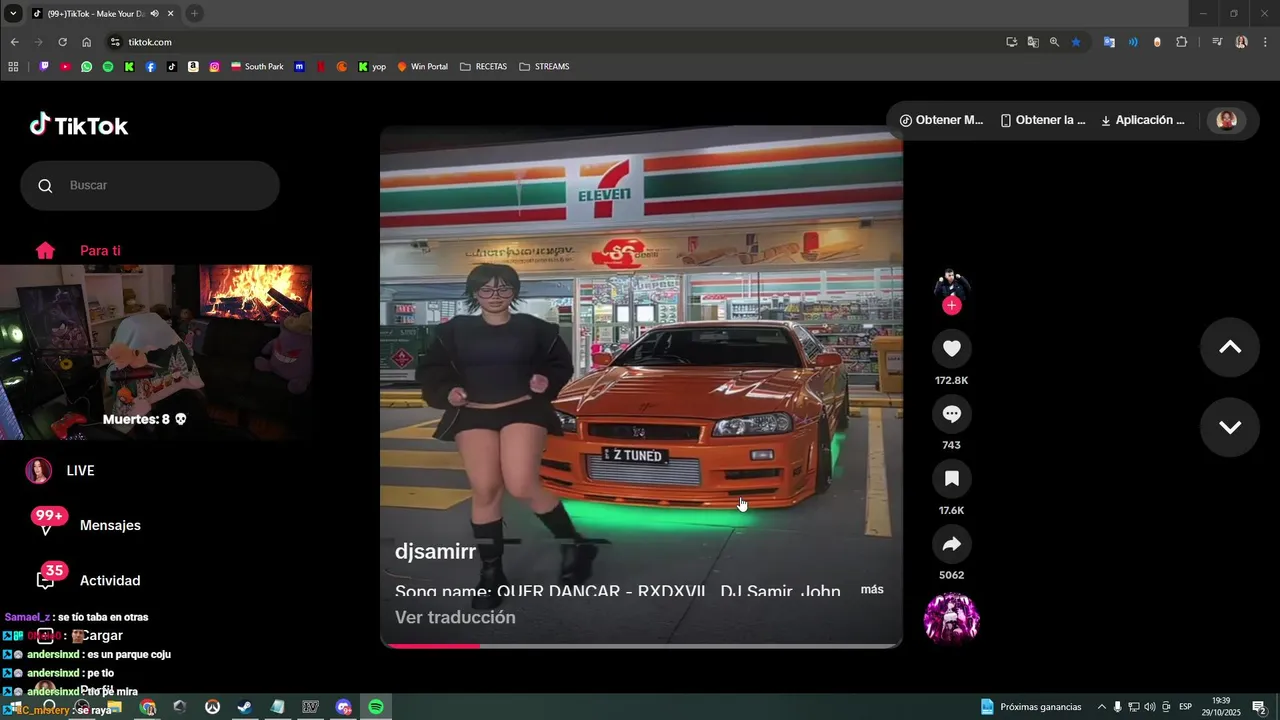Open the Amazon bookmark
The height and width of the screenshot is (720, 1280).
193,67
